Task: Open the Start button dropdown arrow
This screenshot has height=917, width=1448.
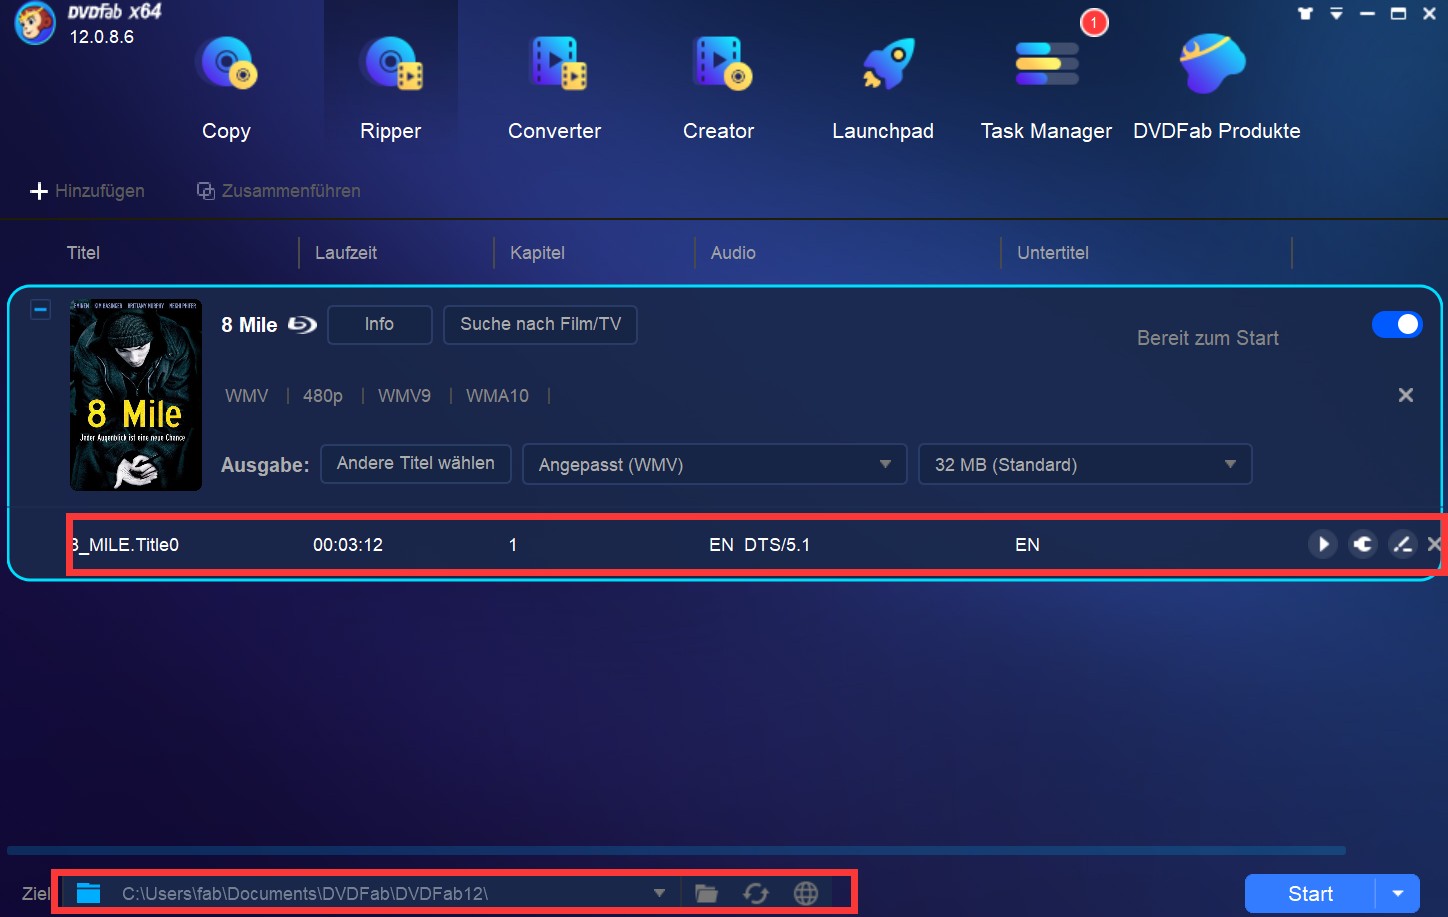Action: pos(1398,894)
